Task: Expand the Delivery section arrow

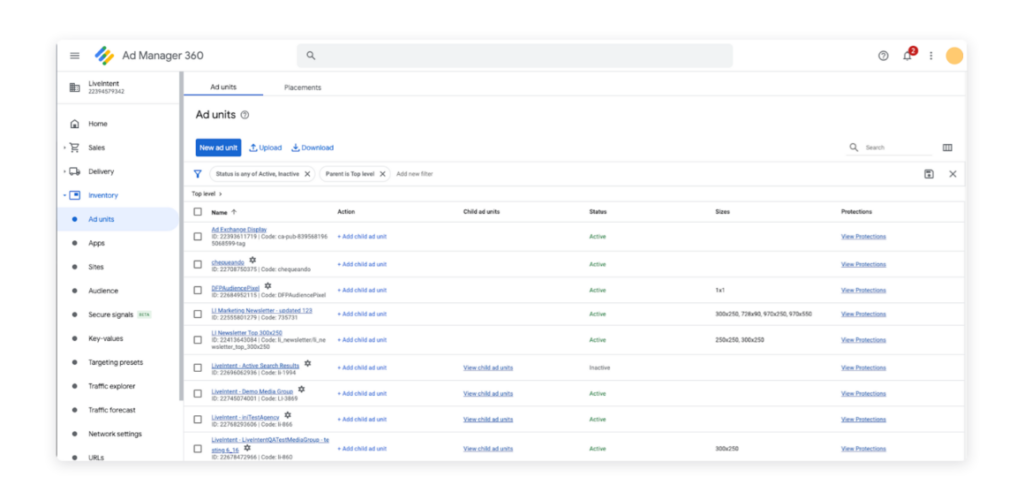Action: tap(64, 172)
